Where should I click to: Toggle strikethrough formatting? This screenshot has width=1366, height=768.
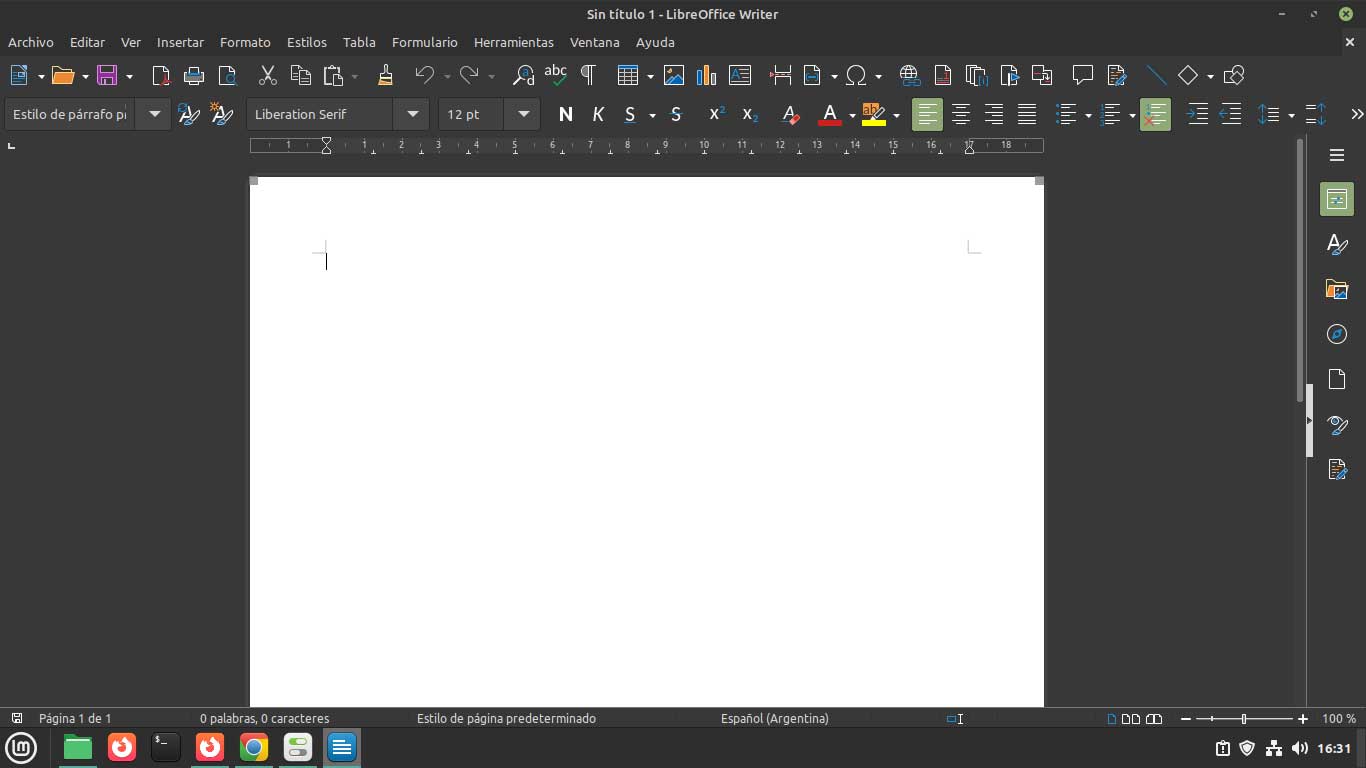click(x=676, y=114)
